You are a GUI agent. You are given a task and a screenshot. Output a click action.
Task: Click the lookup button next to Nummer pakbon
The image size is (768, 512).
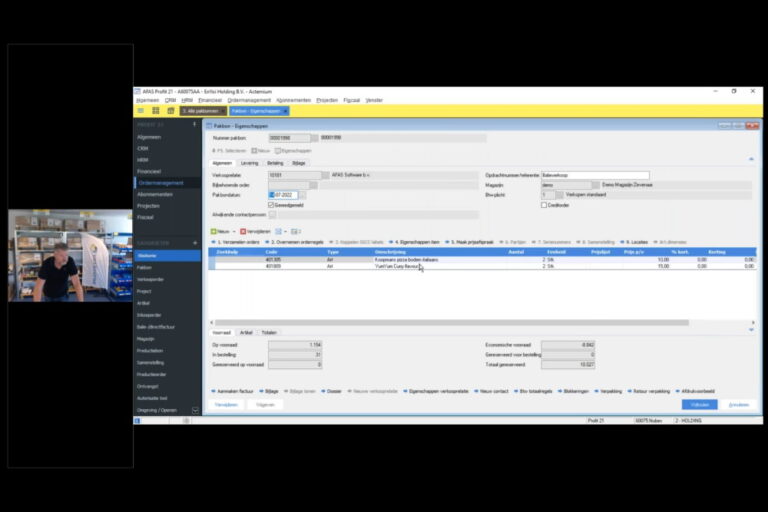pos(314,138)
